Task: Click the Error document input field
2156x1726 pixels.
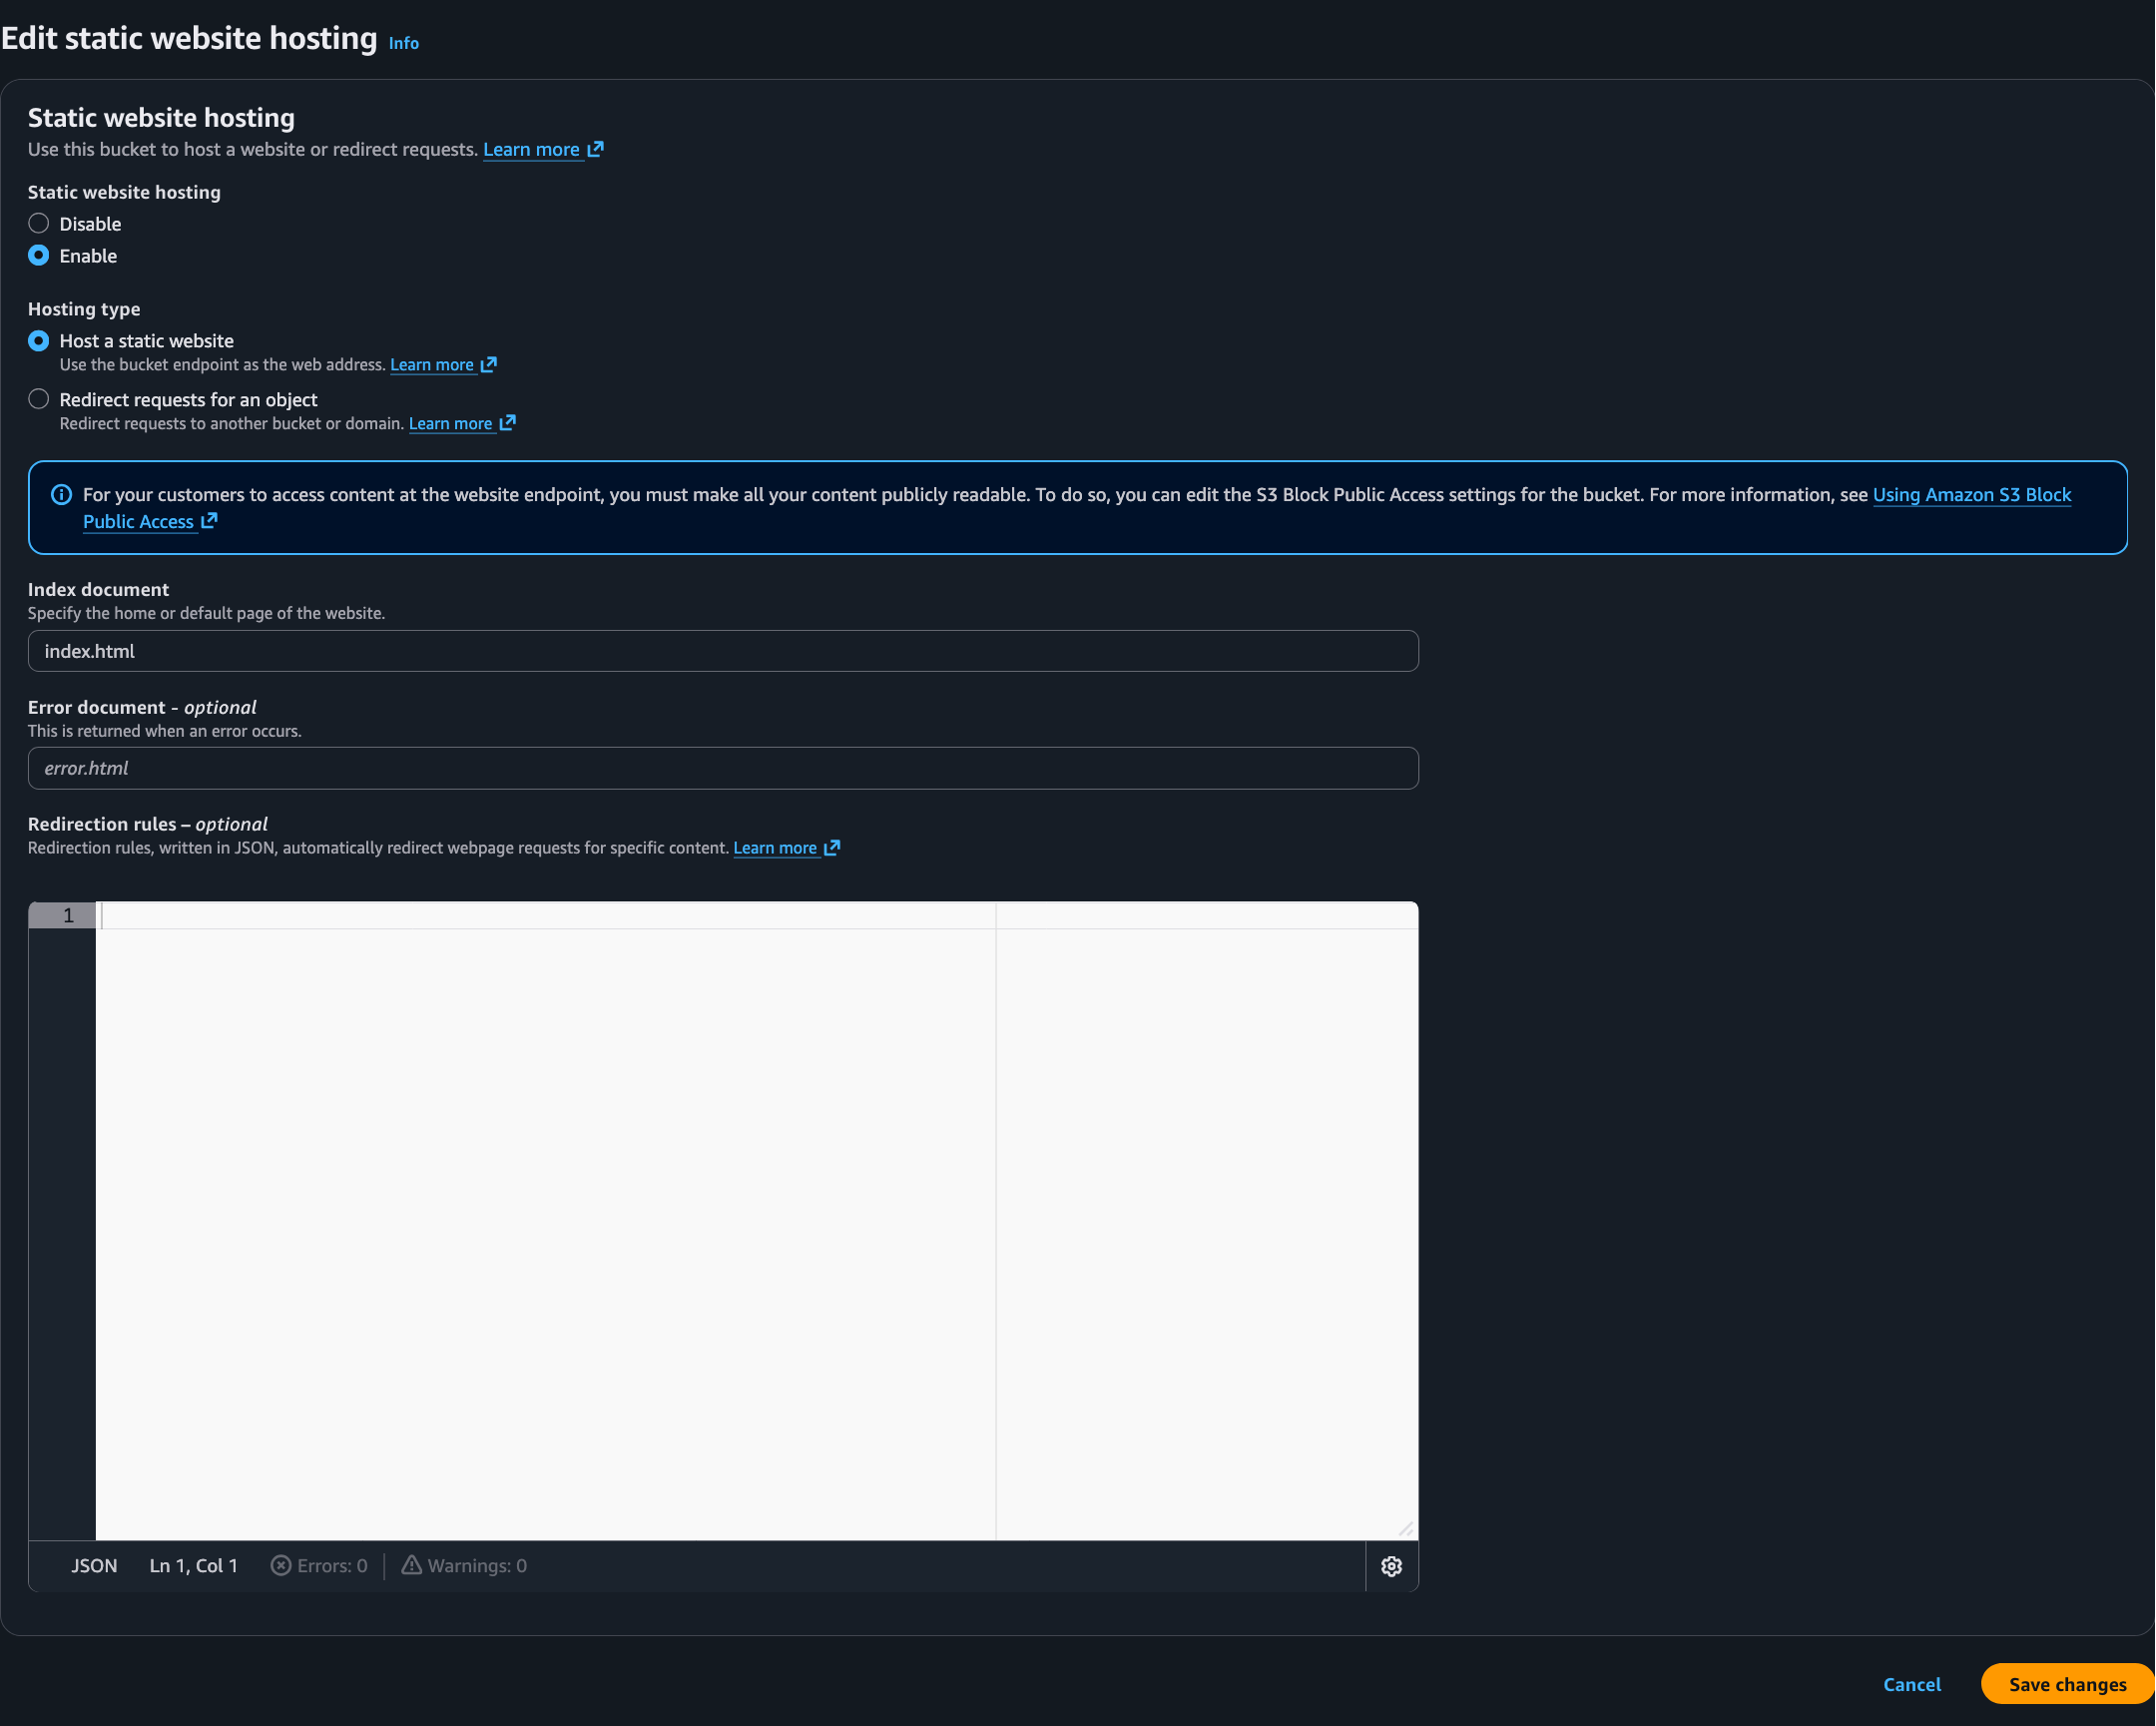Action: click(x=722, y=768)
